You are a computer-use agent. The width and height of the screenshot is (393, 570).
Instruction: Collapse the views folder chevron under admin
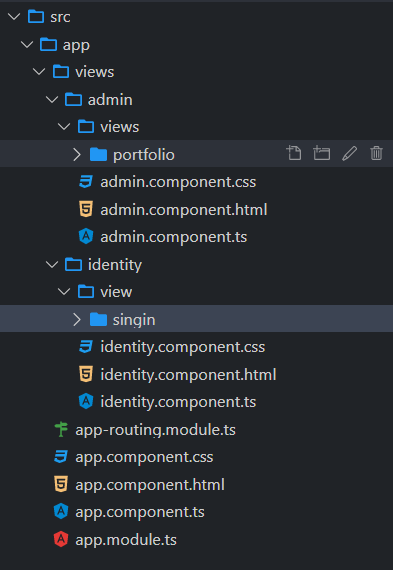coord(64,127)
